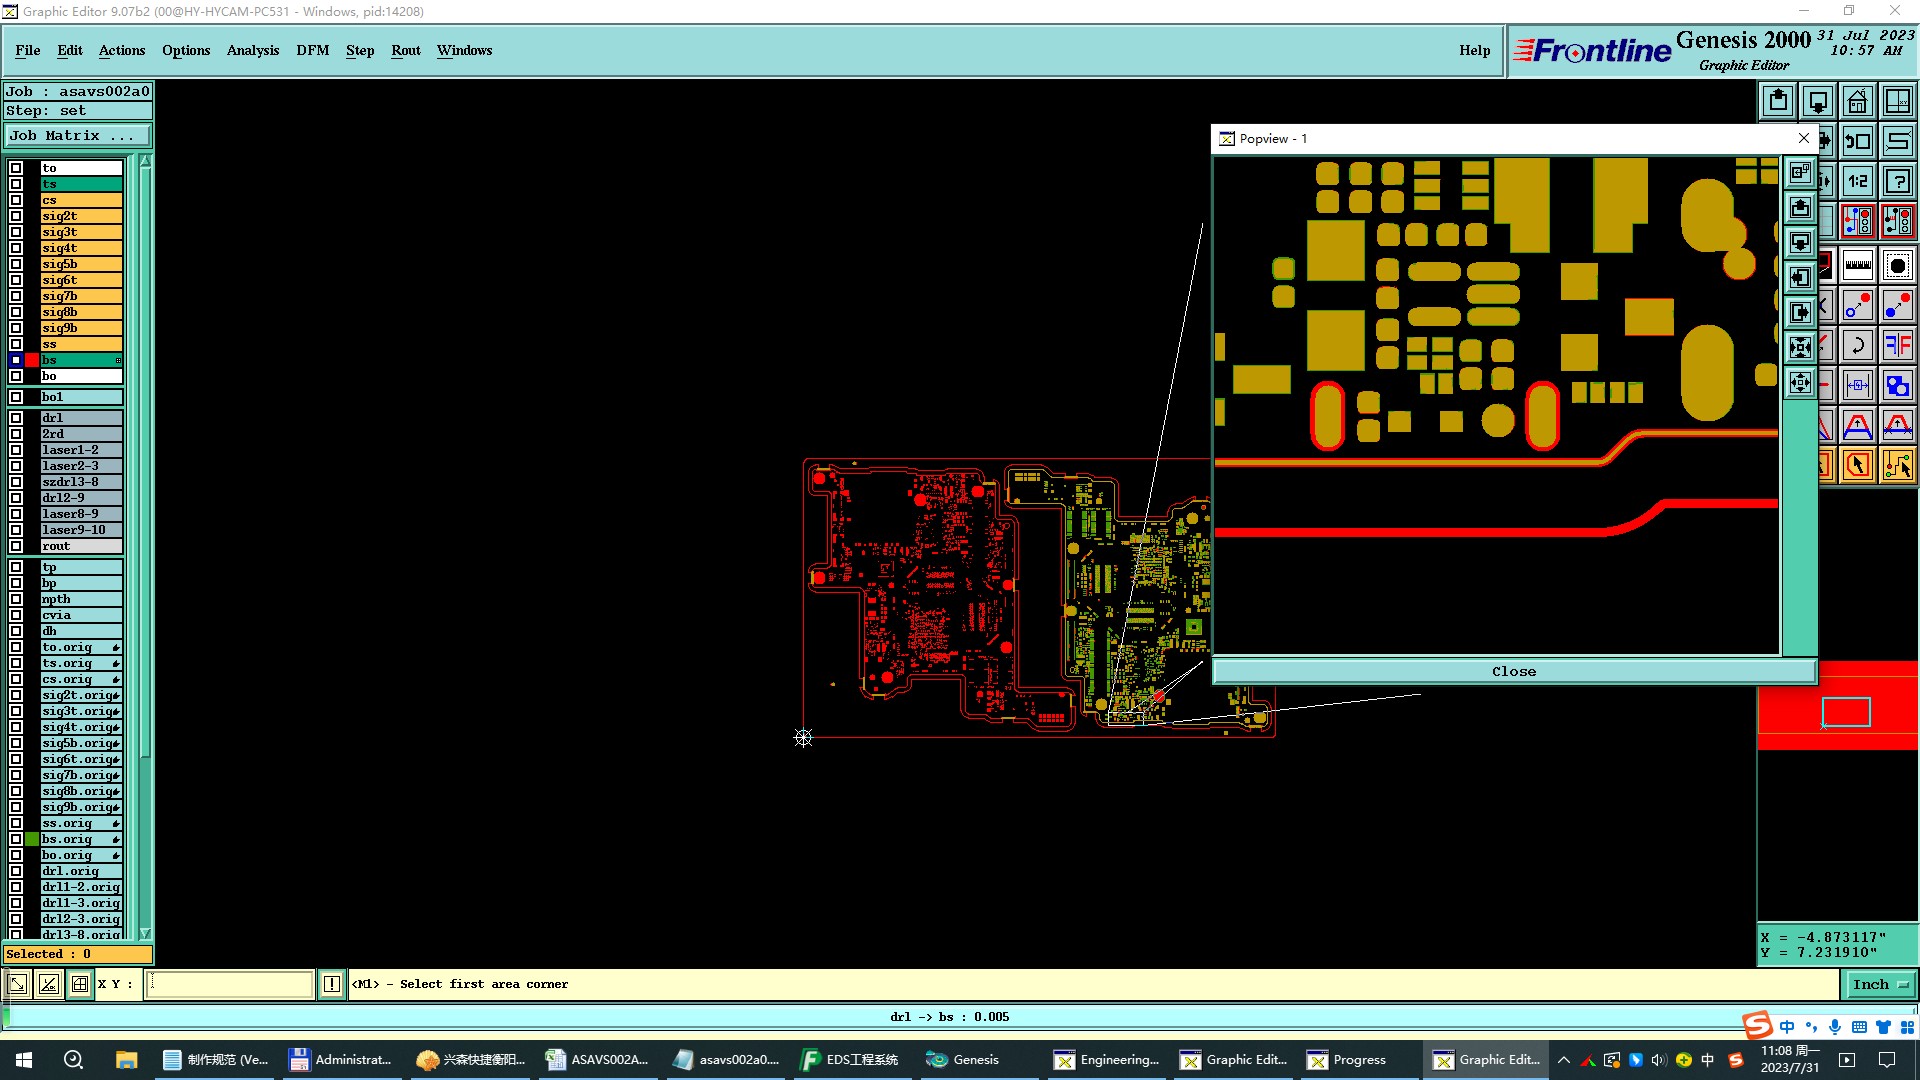Viewport: 1920px width, 1080px height.
Task: Click the X Y coordinate input field
Action: click(x=230, y=984)
